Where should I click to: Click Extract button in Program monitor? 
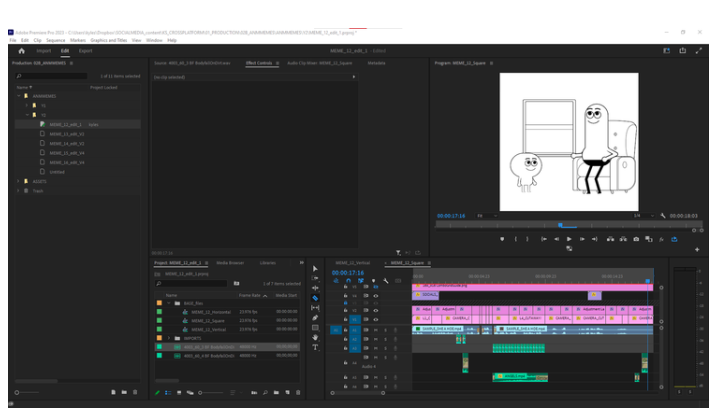(623, 239)
